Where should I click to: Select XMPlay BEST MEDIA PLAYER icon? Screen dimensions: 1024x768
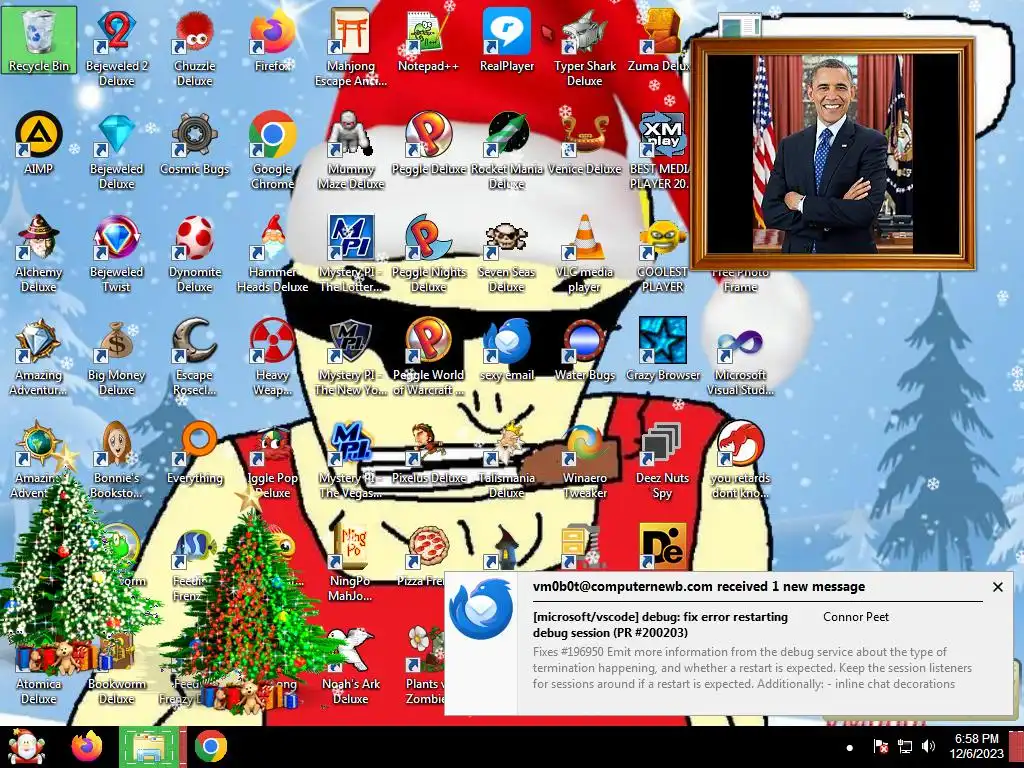click(x=660, y=150)
